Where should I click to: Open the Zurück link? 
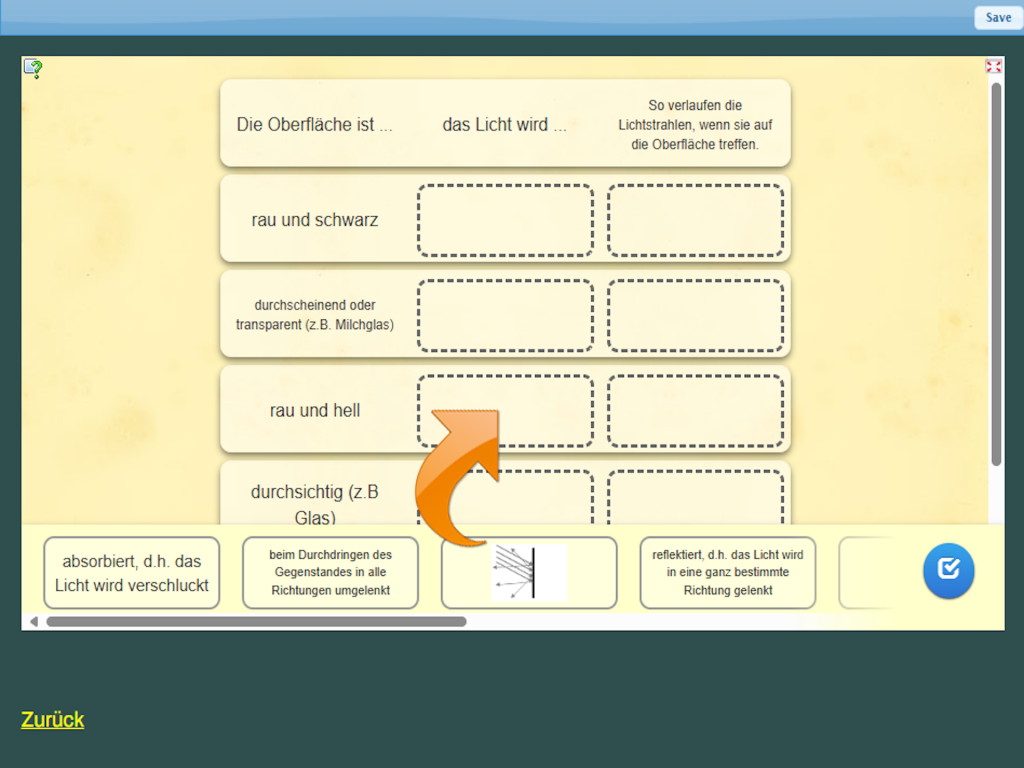pyautogui.click(x=52, y=719)
